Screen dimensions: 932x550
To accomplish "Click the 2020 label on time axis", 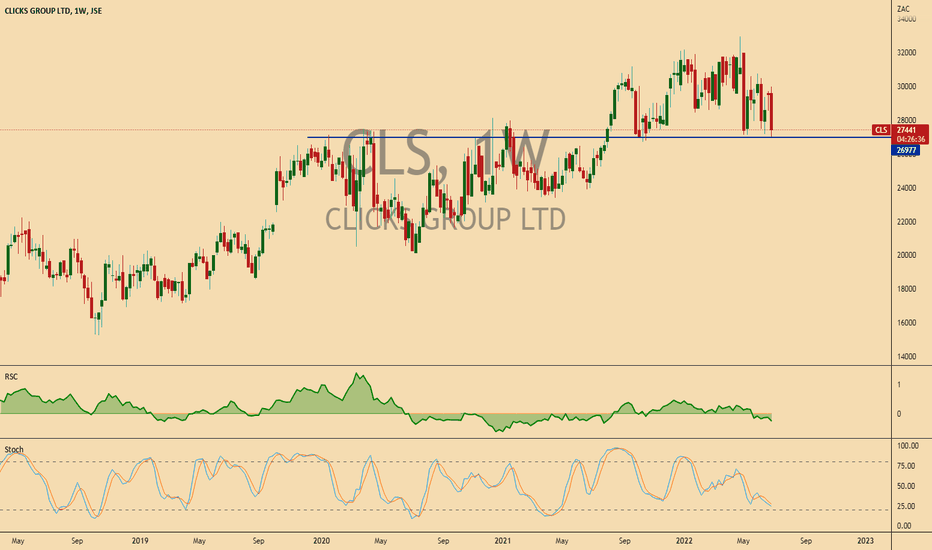I will point(321,541).
